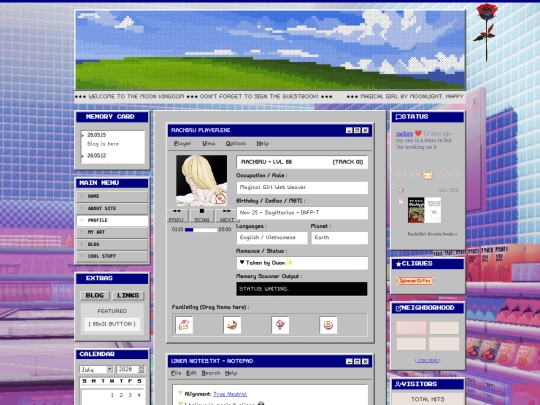
Task: Click calendar day 3
Action: [130, 395]
